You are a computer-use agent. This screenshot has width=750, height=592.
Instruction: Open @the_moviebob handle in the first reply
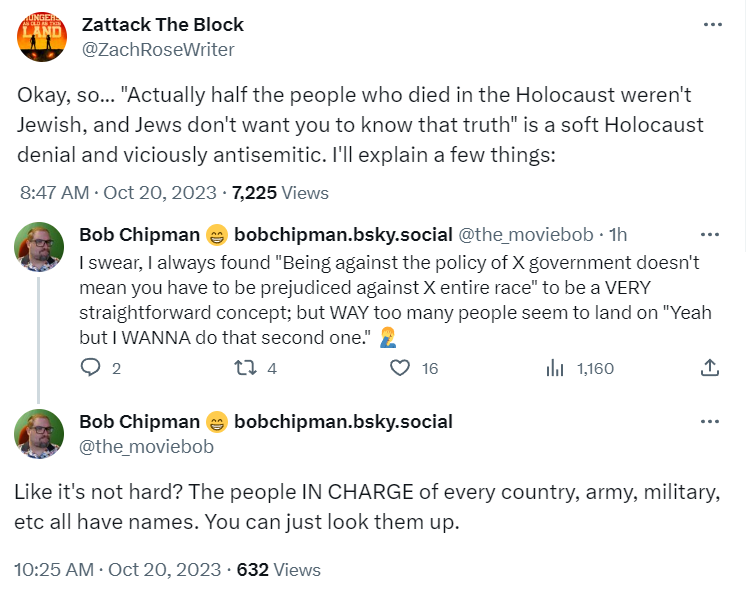point(524,235)
